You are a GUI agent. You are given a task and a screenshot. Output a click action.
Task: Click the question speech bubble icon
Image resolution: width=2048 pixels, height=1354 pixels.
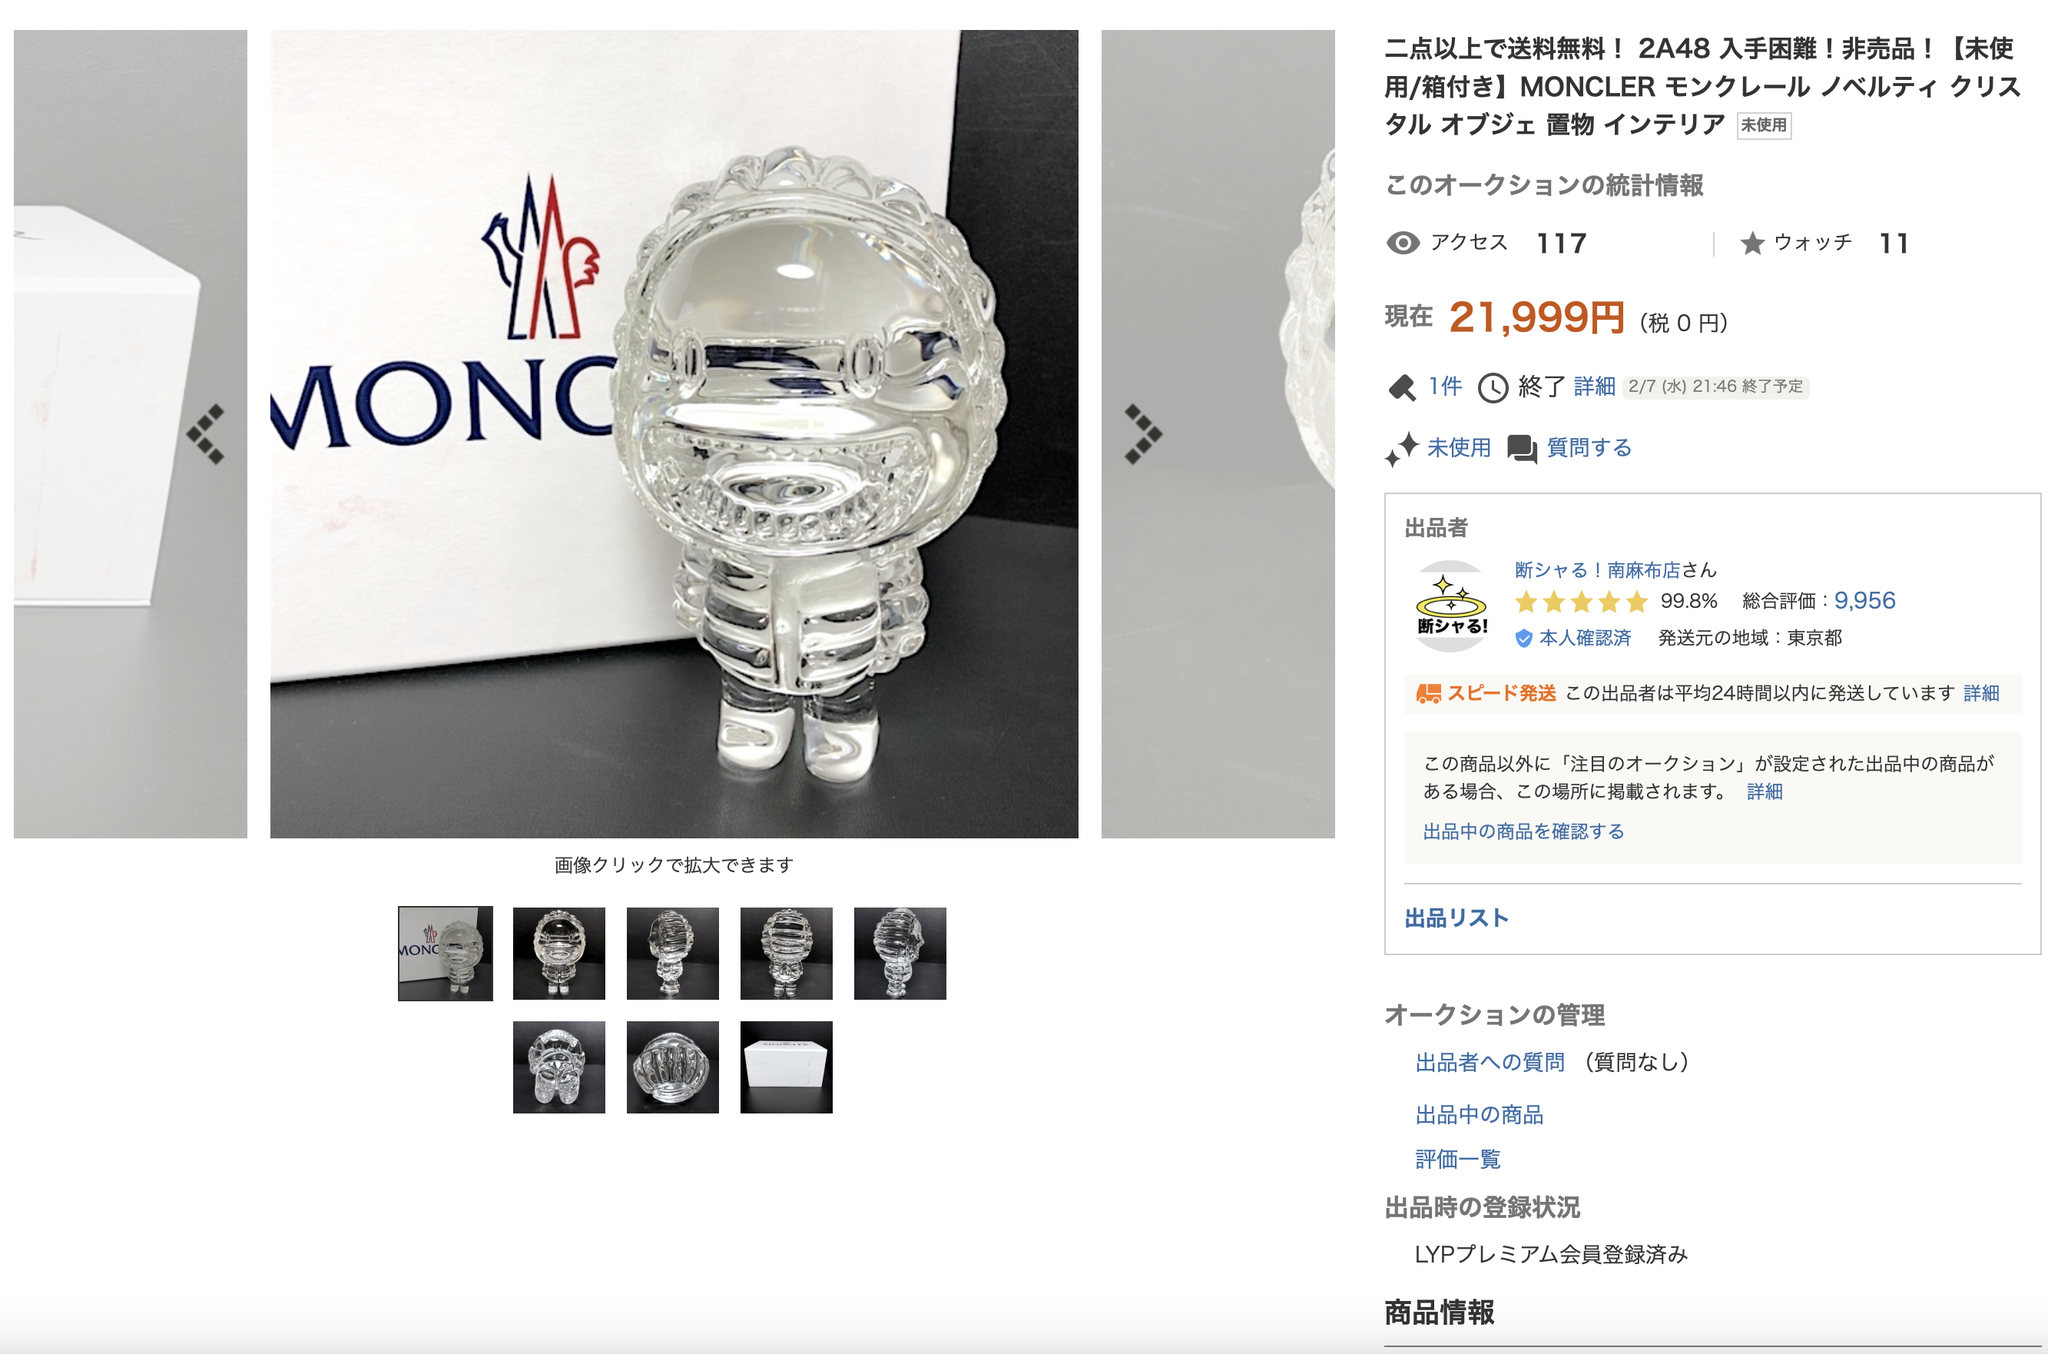point(1522,448)
